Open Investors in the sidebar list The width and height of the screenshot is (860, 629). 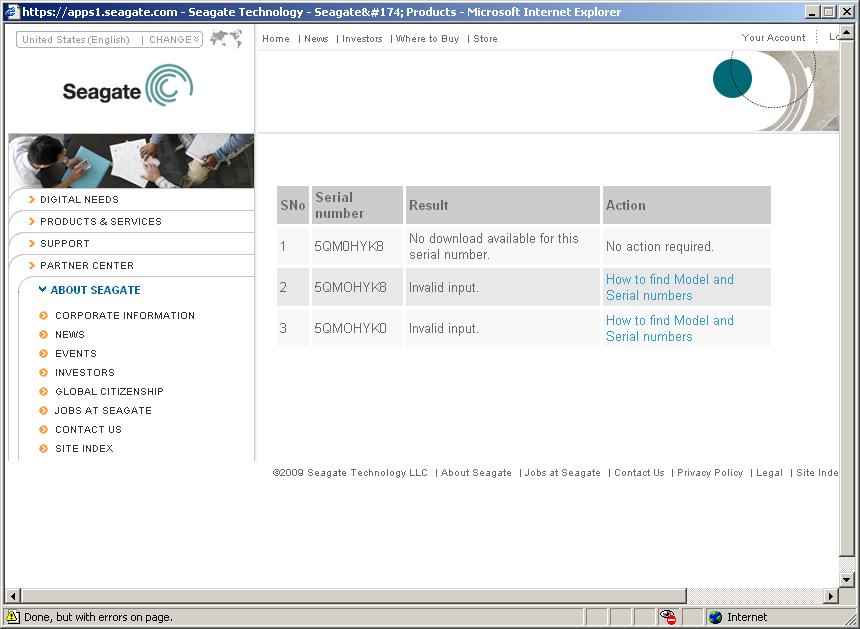tap(85, 373)
